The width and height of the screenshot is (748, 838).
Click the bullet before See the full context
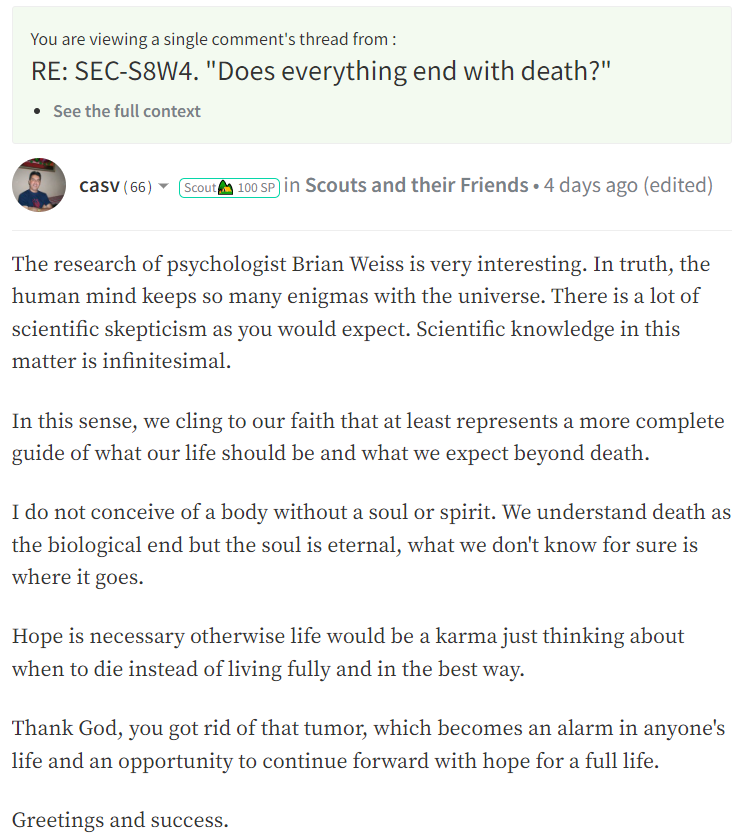pyautogui.click(x=37, y=112)
